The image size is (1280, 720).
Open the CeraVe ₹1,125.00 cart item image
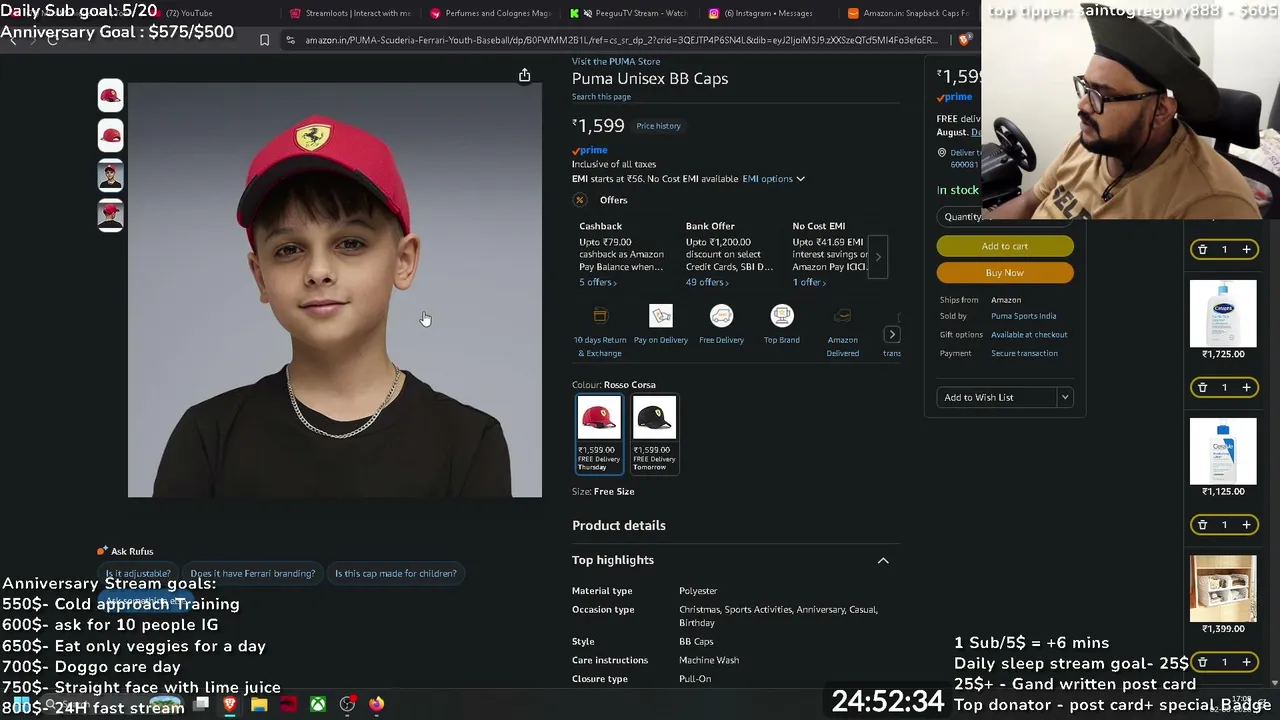(1223, 451)
